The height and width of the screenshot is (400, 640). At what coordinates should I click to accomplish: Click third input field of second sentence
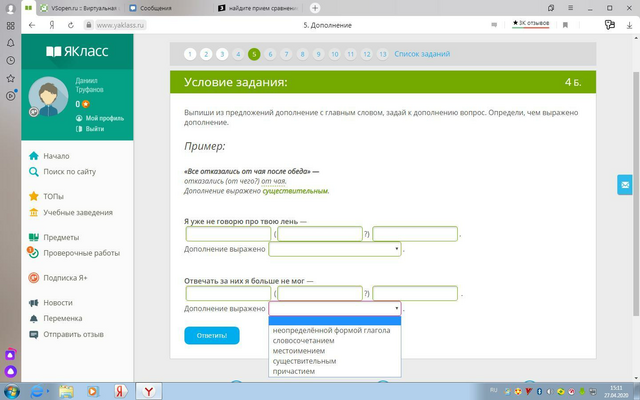pyautogui.click(x=415, y=294)
